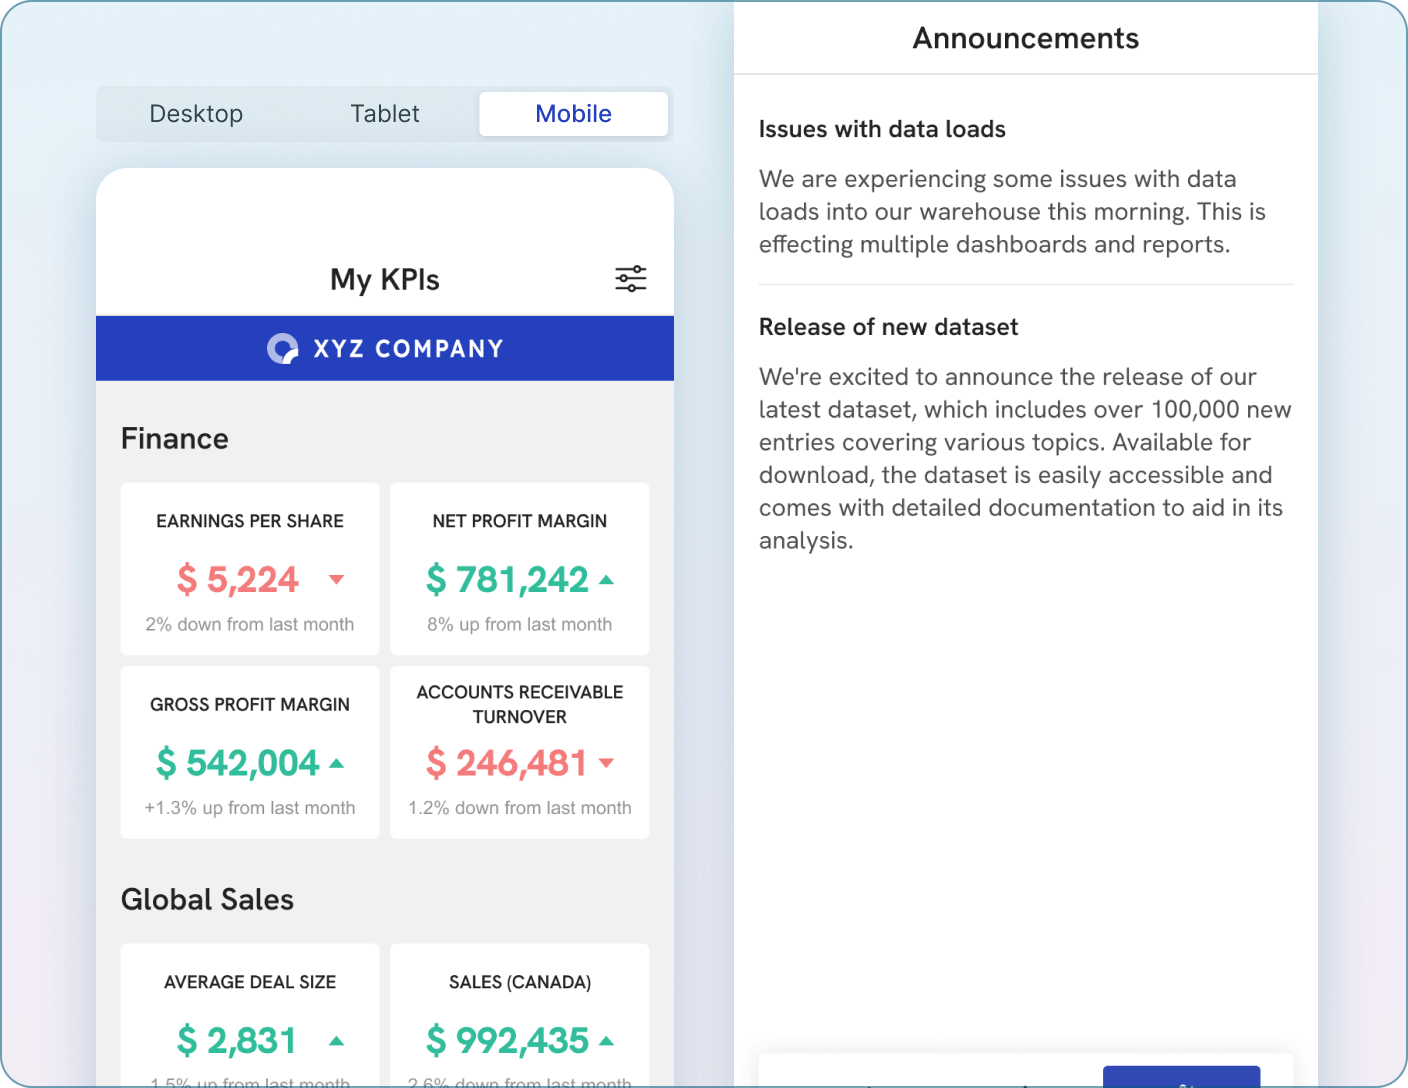
Task: Open the KPI filter settings icon
Action: 630,279
